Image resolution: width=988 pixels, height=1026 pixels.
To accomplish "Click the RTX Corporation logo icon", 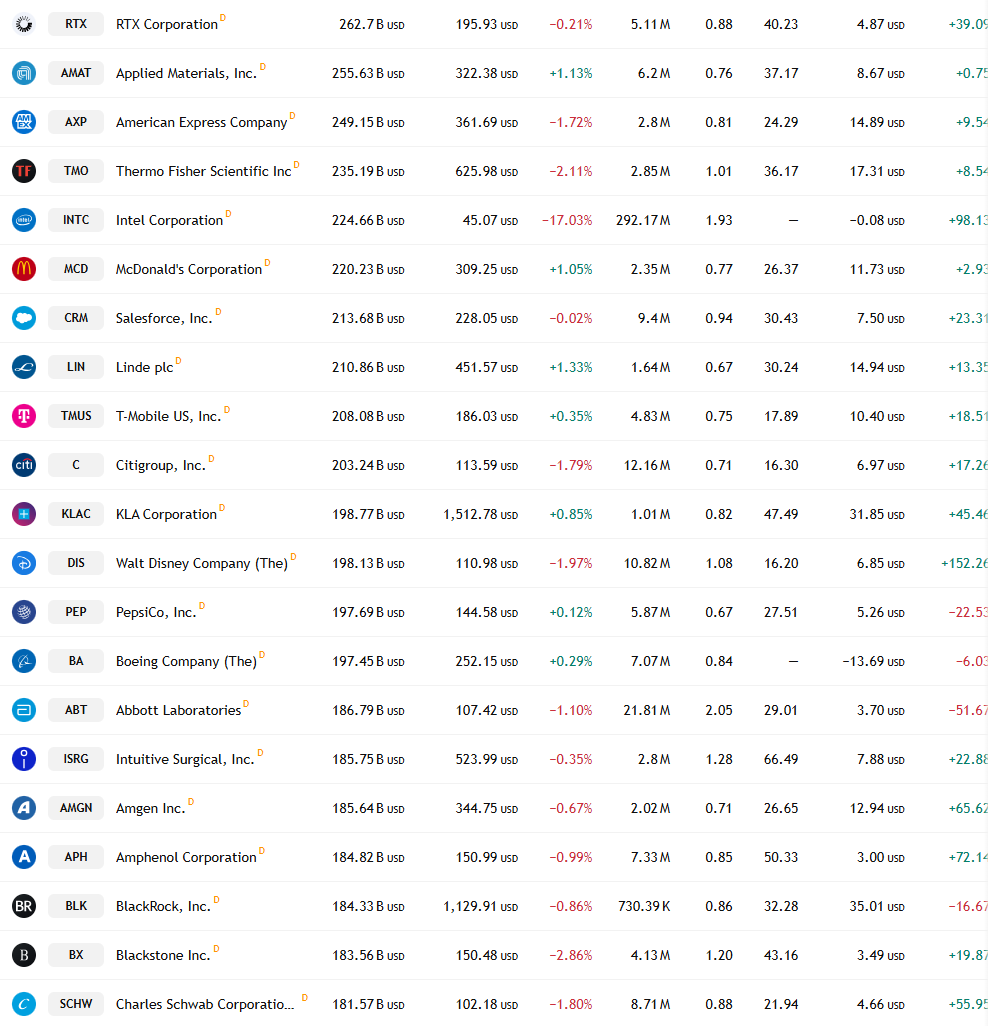I will (x=24, y=24).
